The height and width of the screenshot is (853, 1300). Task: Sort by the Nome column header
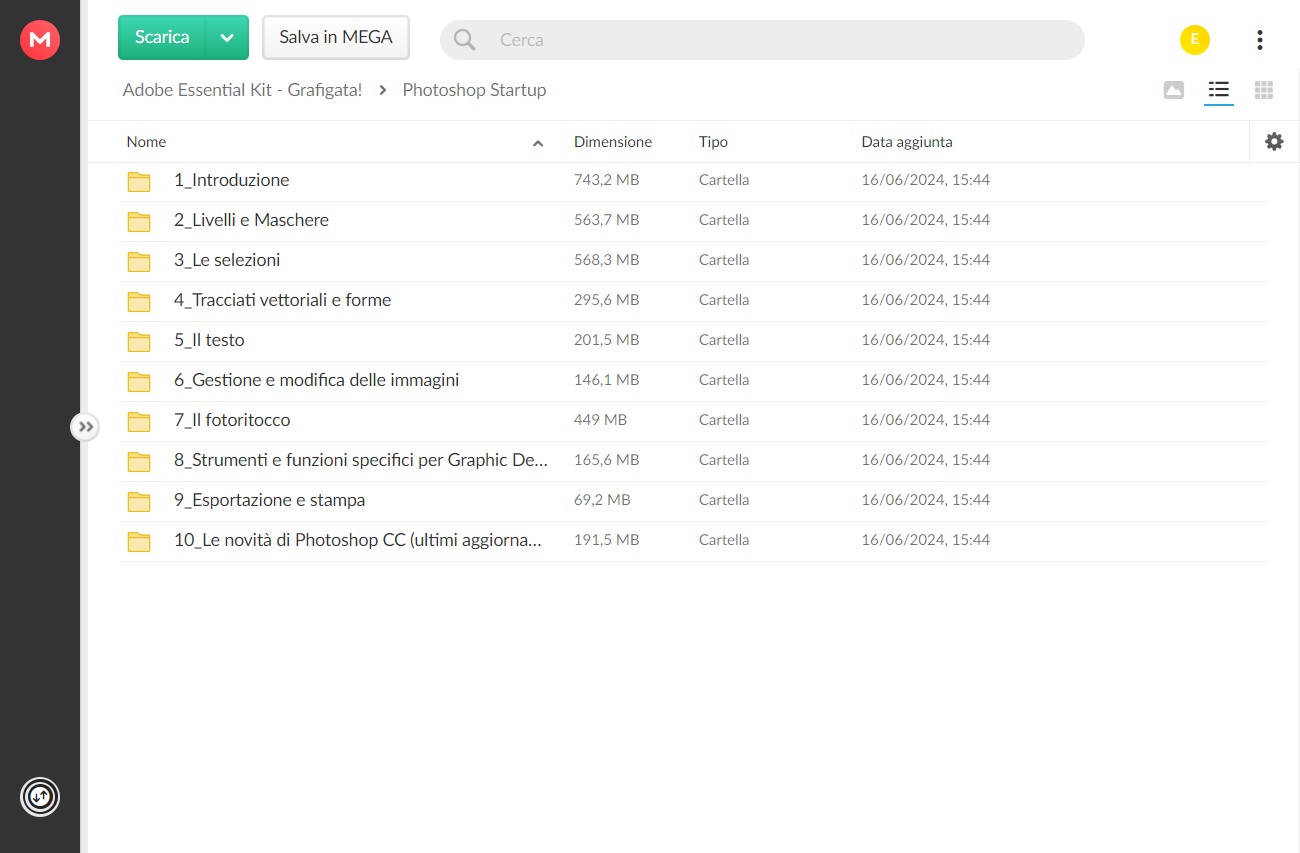(146, 142)
